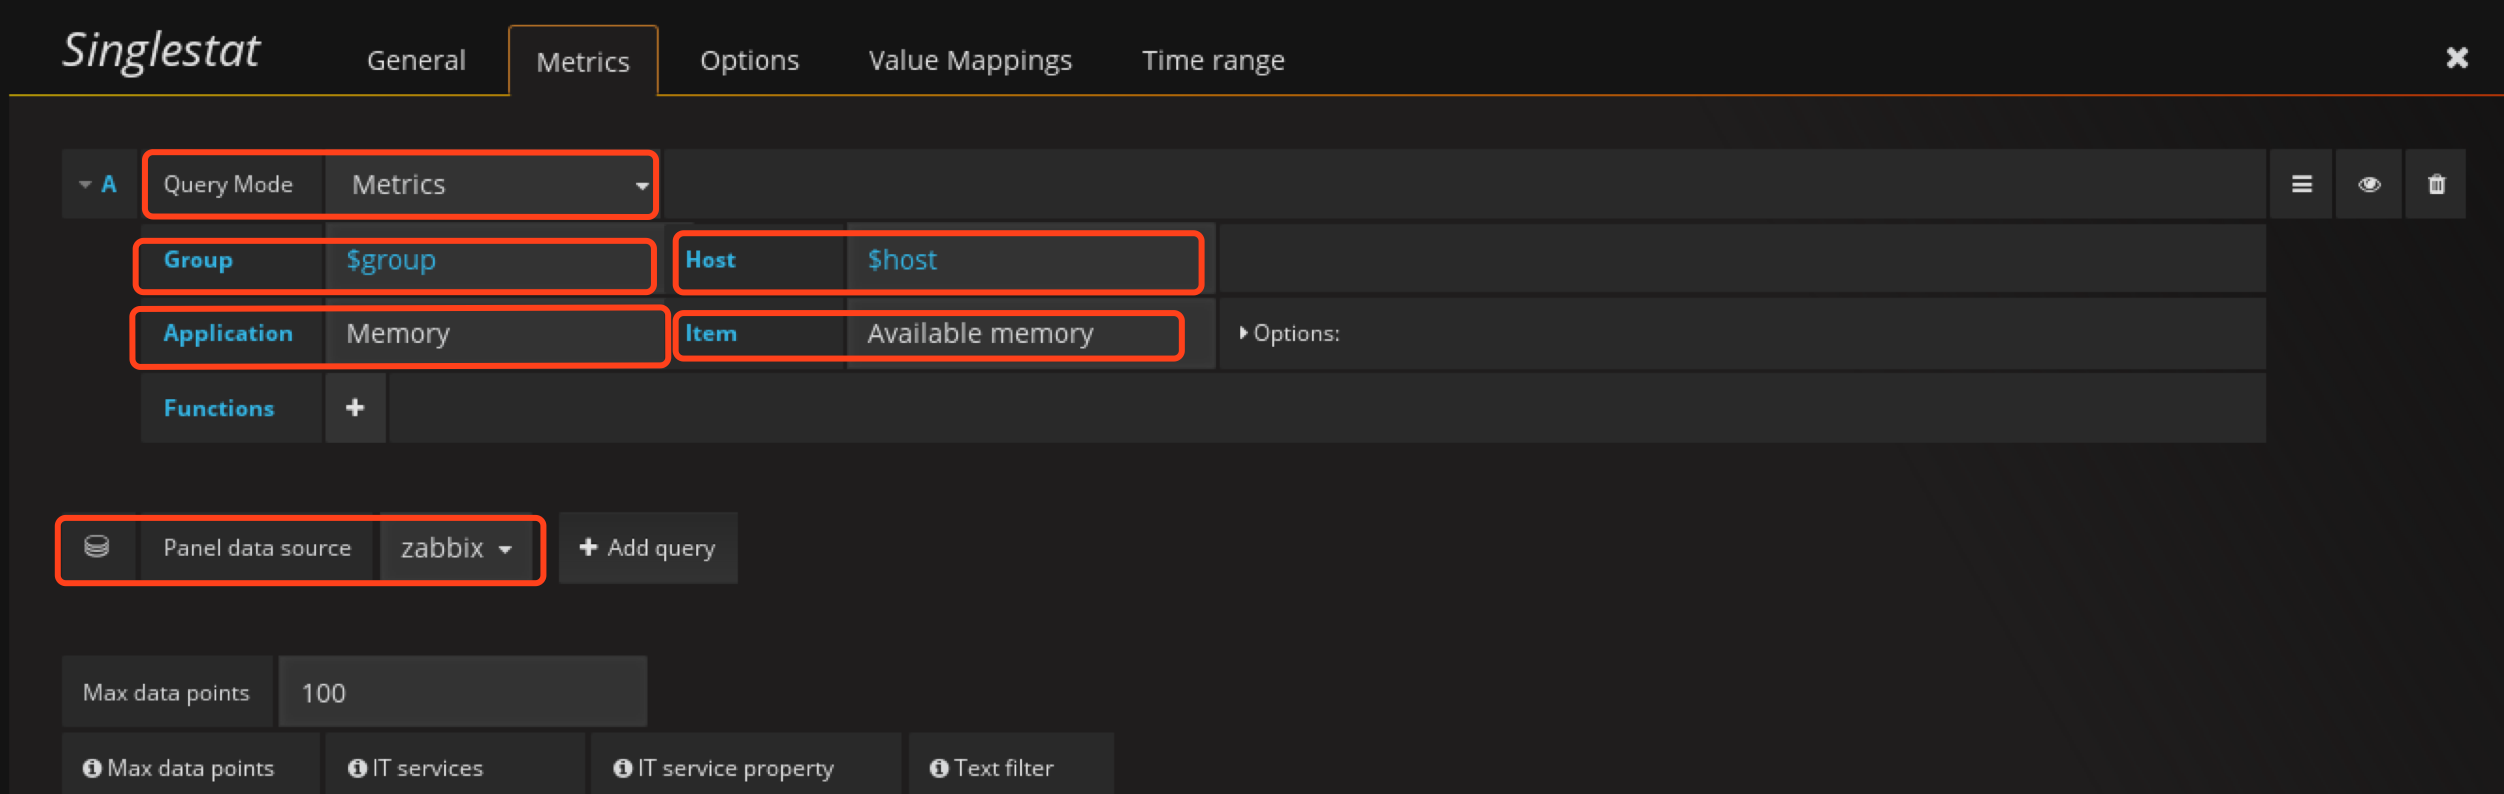
Task: Switch to the General tab
Action: click(416, 61)
